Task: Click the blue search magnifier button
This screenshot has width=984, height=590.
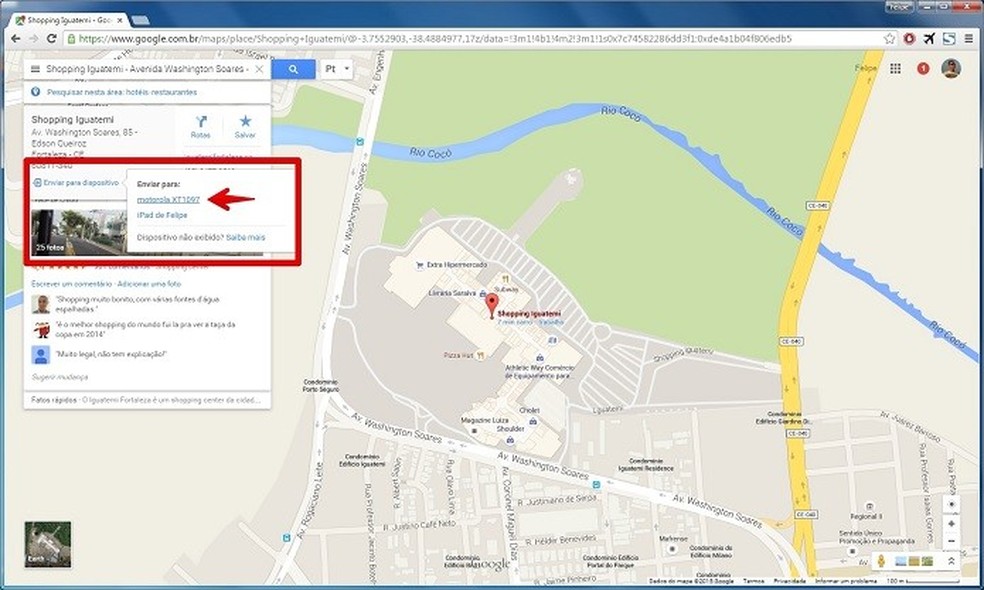Action: [293, 69]
